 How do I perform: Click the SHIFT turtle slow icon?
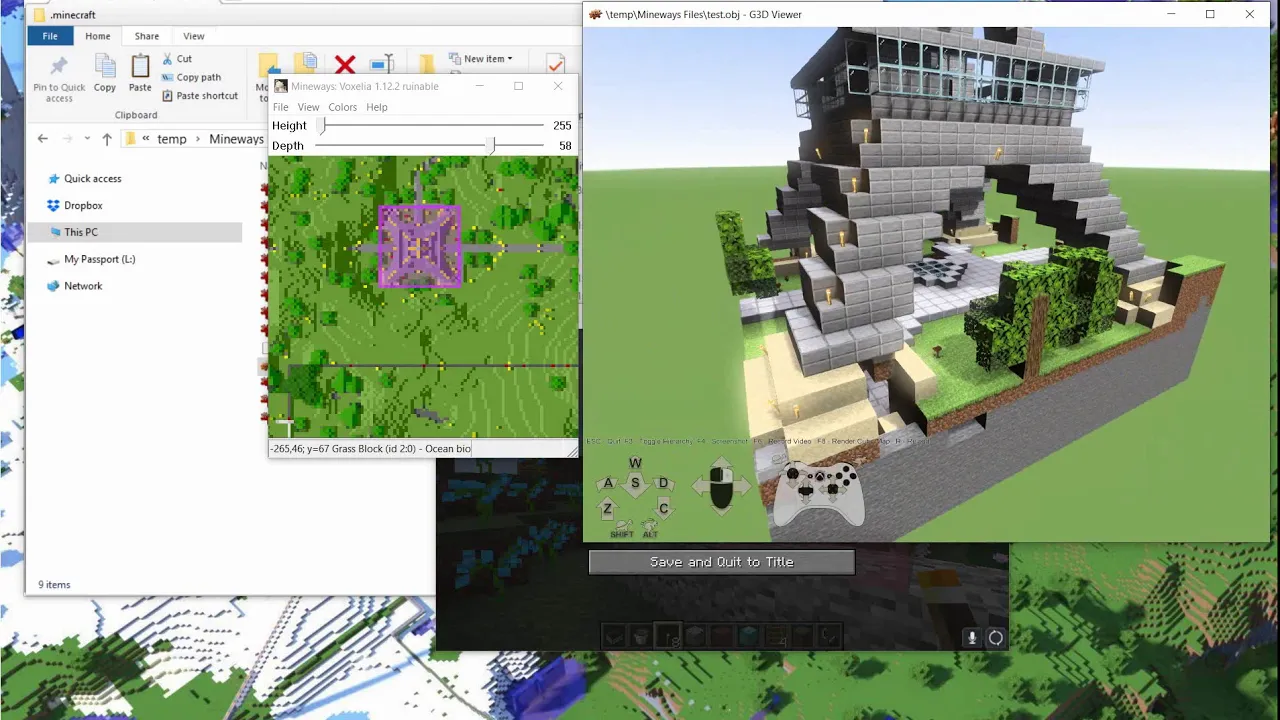(x=622, y=529)
